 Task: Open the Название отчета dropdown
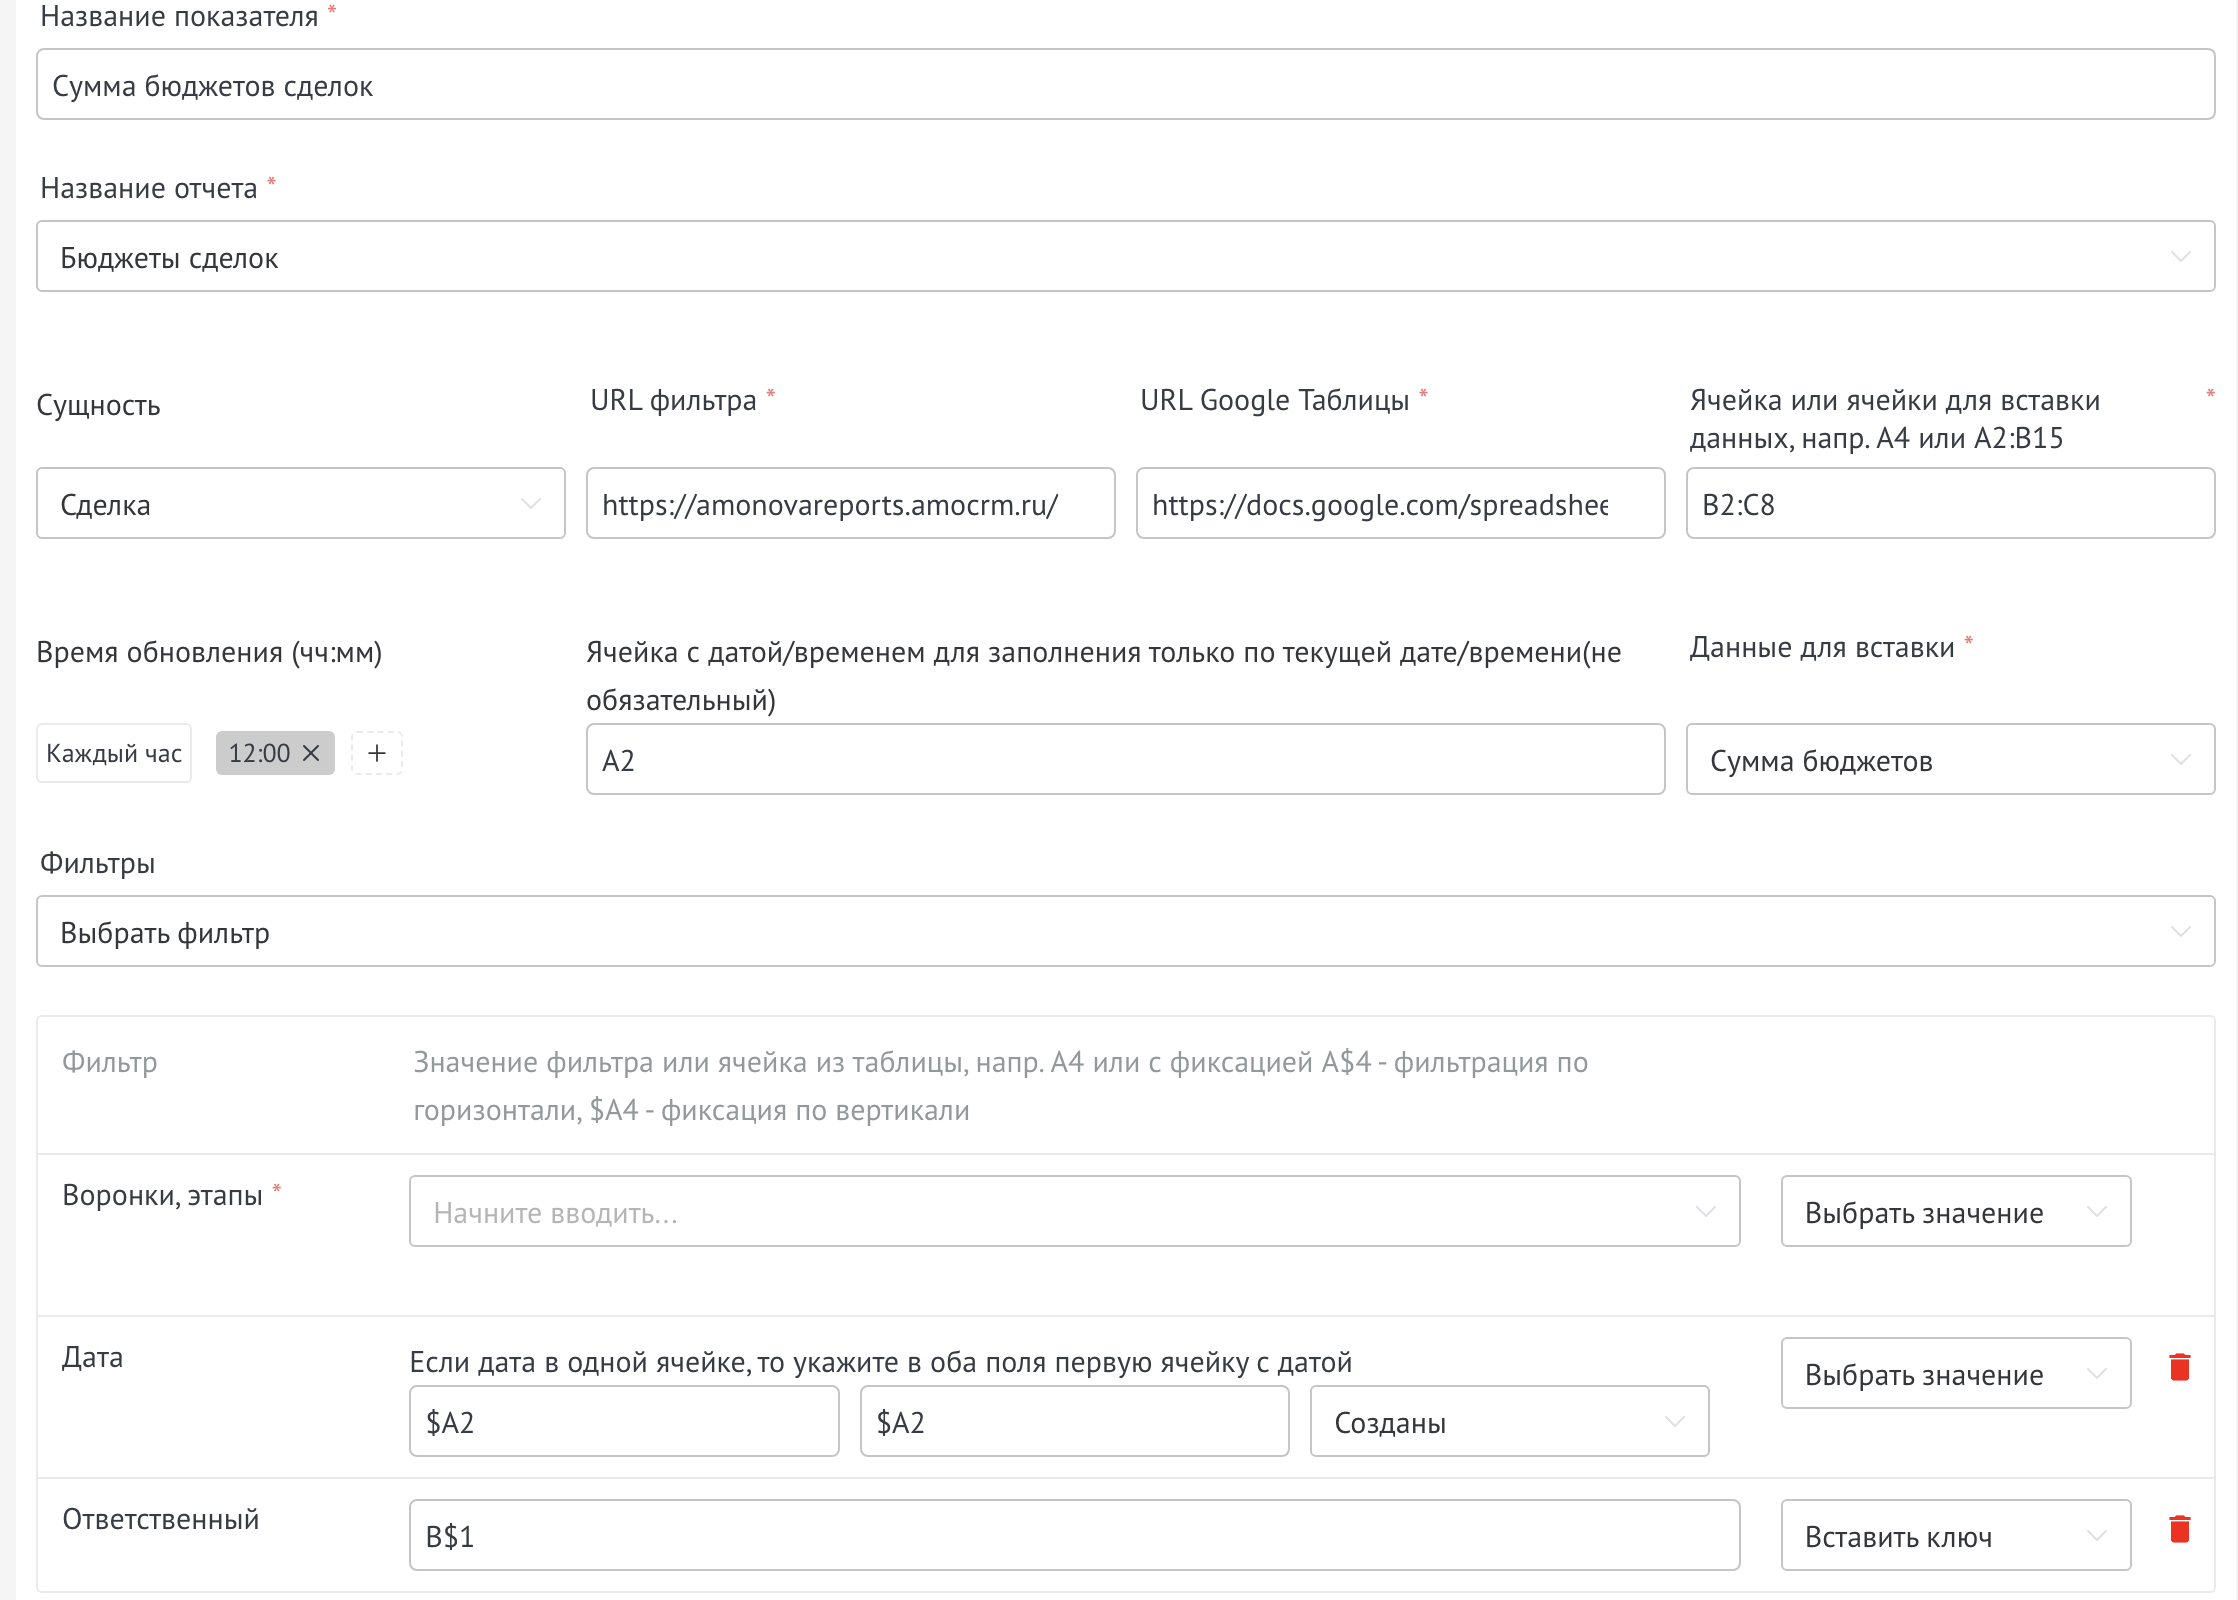point(1126,257)
